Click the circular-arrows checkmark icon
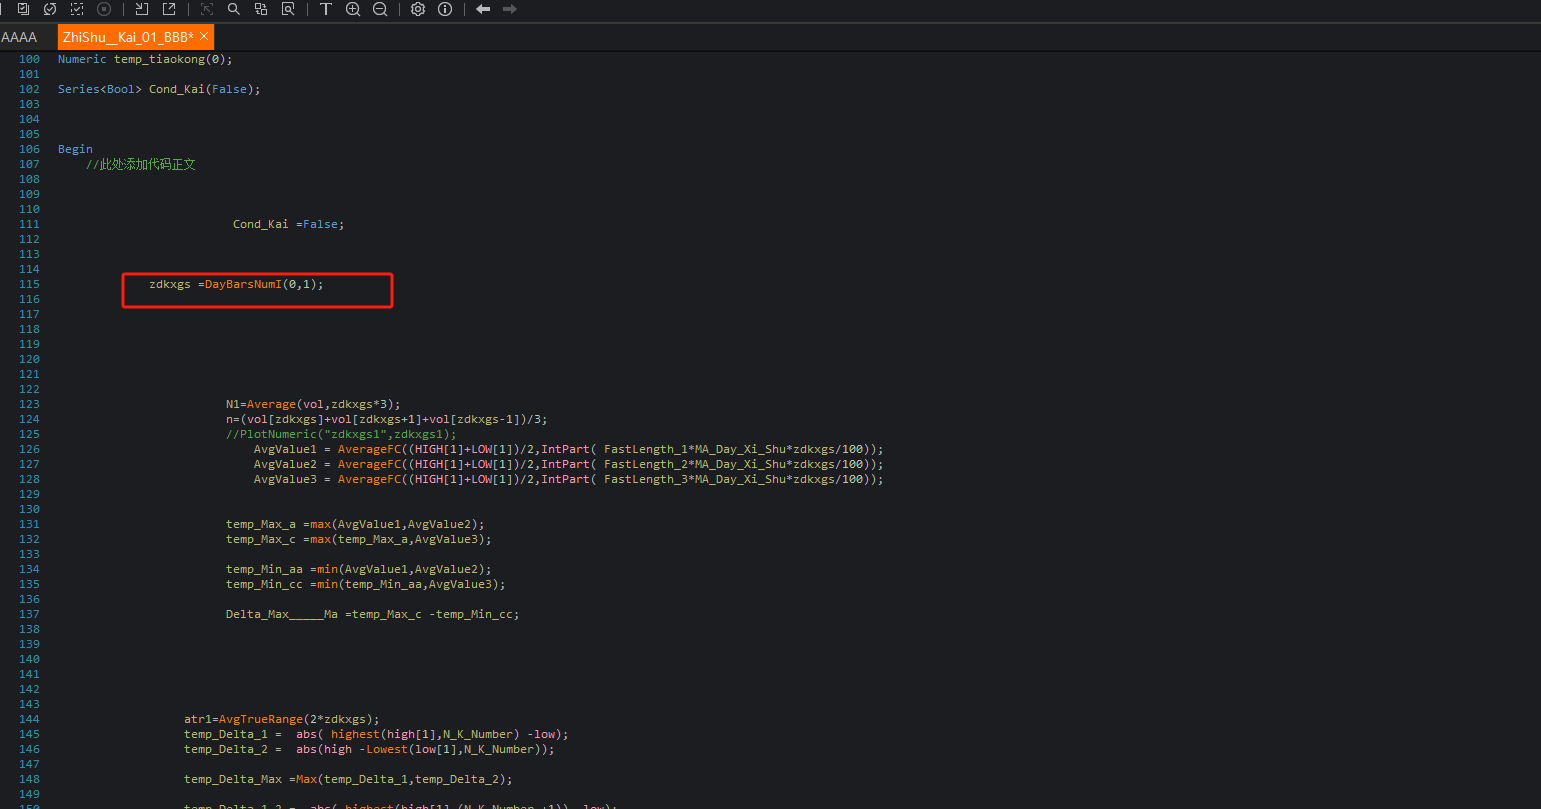Screen dimensions: 1541x809 click(50, 9)
